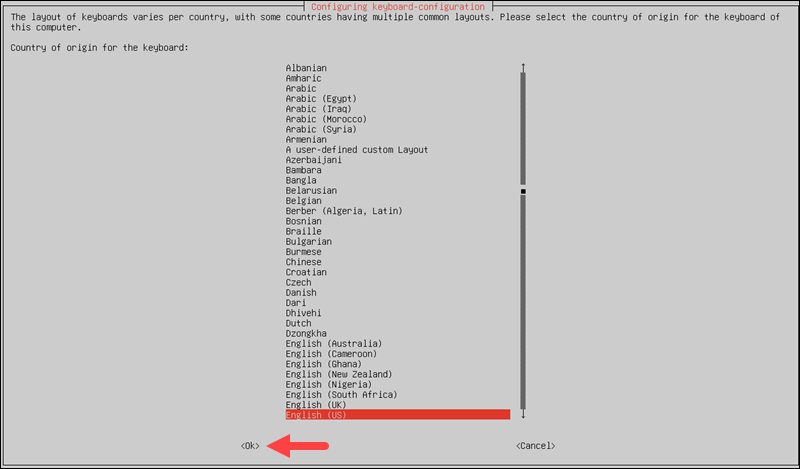Select Dari from the list
Screen dimensions: 800x469
tap(296, 303)
